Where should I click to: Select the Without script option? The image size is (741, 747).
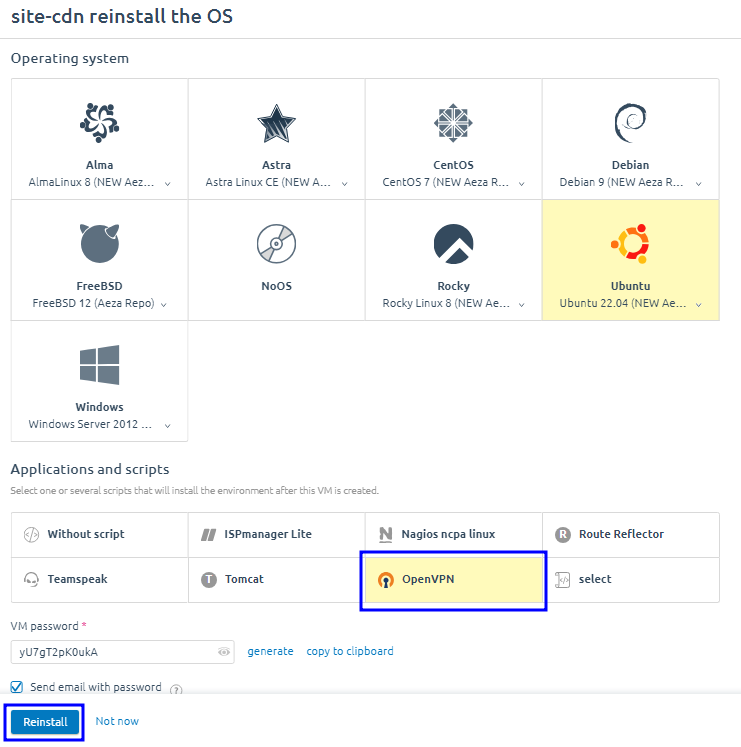[86, 534]
